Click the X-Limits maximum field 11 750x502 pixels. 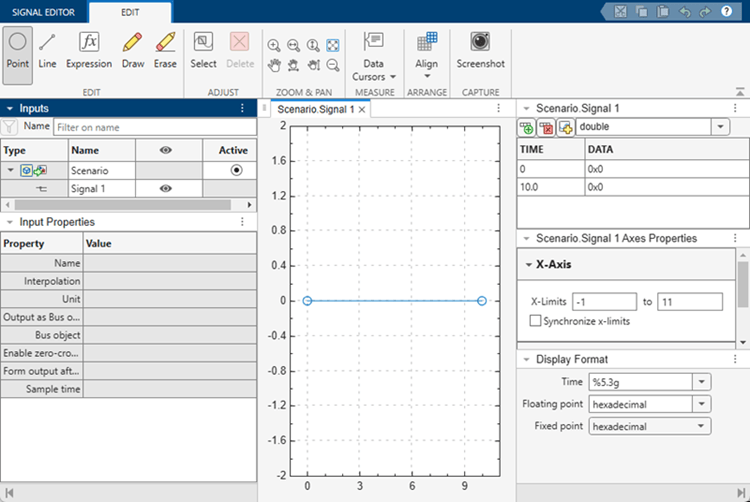tap(690, 302)
